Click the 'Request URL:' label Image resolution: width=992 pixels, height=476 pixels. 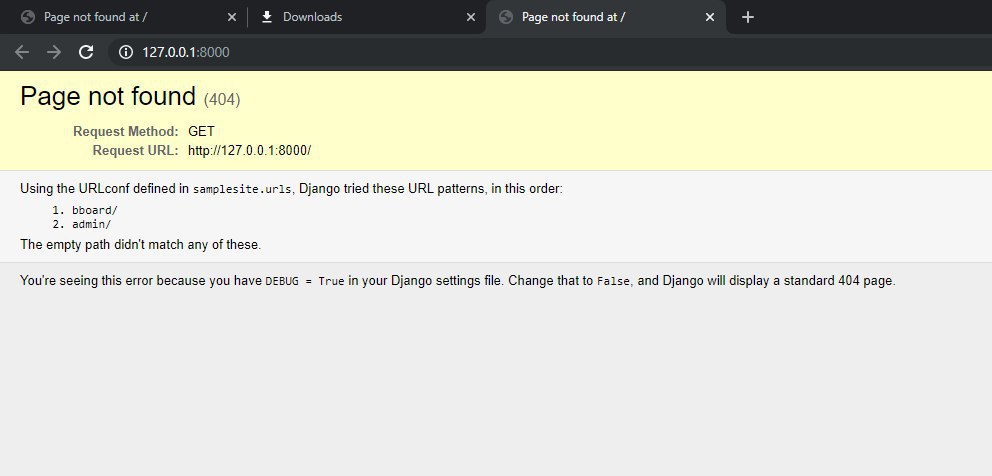(135, 151)
